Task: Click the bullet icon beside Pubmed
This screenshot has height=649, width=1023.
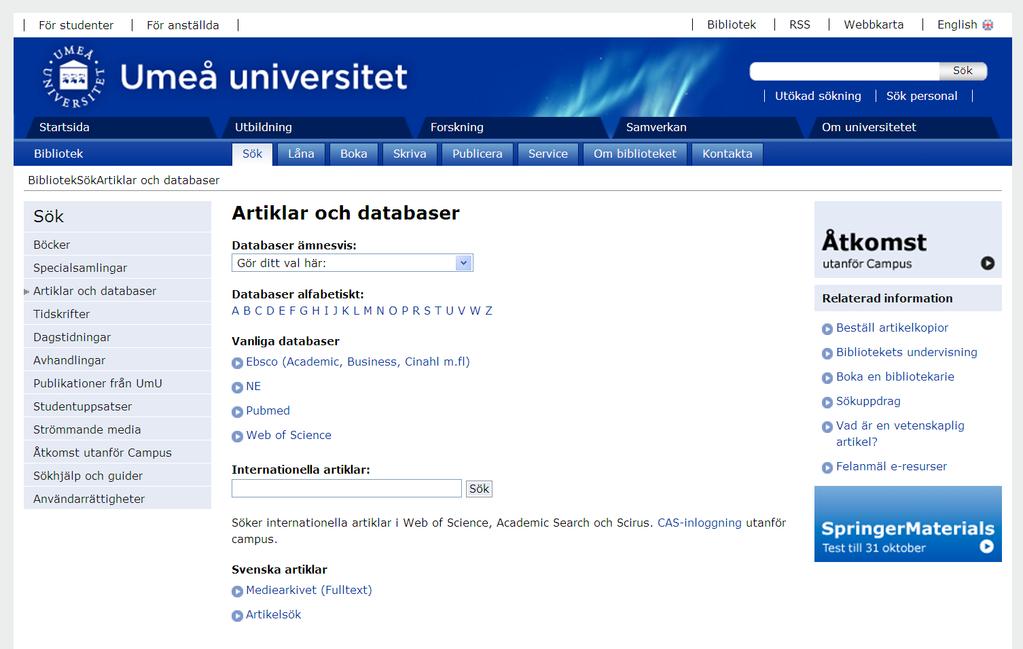Action: 237,412
